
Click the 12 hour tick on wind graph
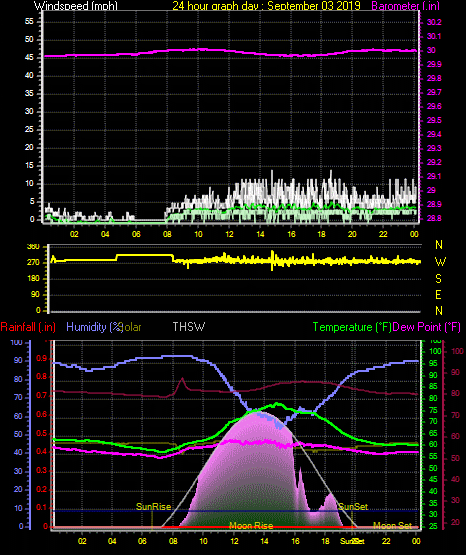pyautogui.click(x=229, y=234)
